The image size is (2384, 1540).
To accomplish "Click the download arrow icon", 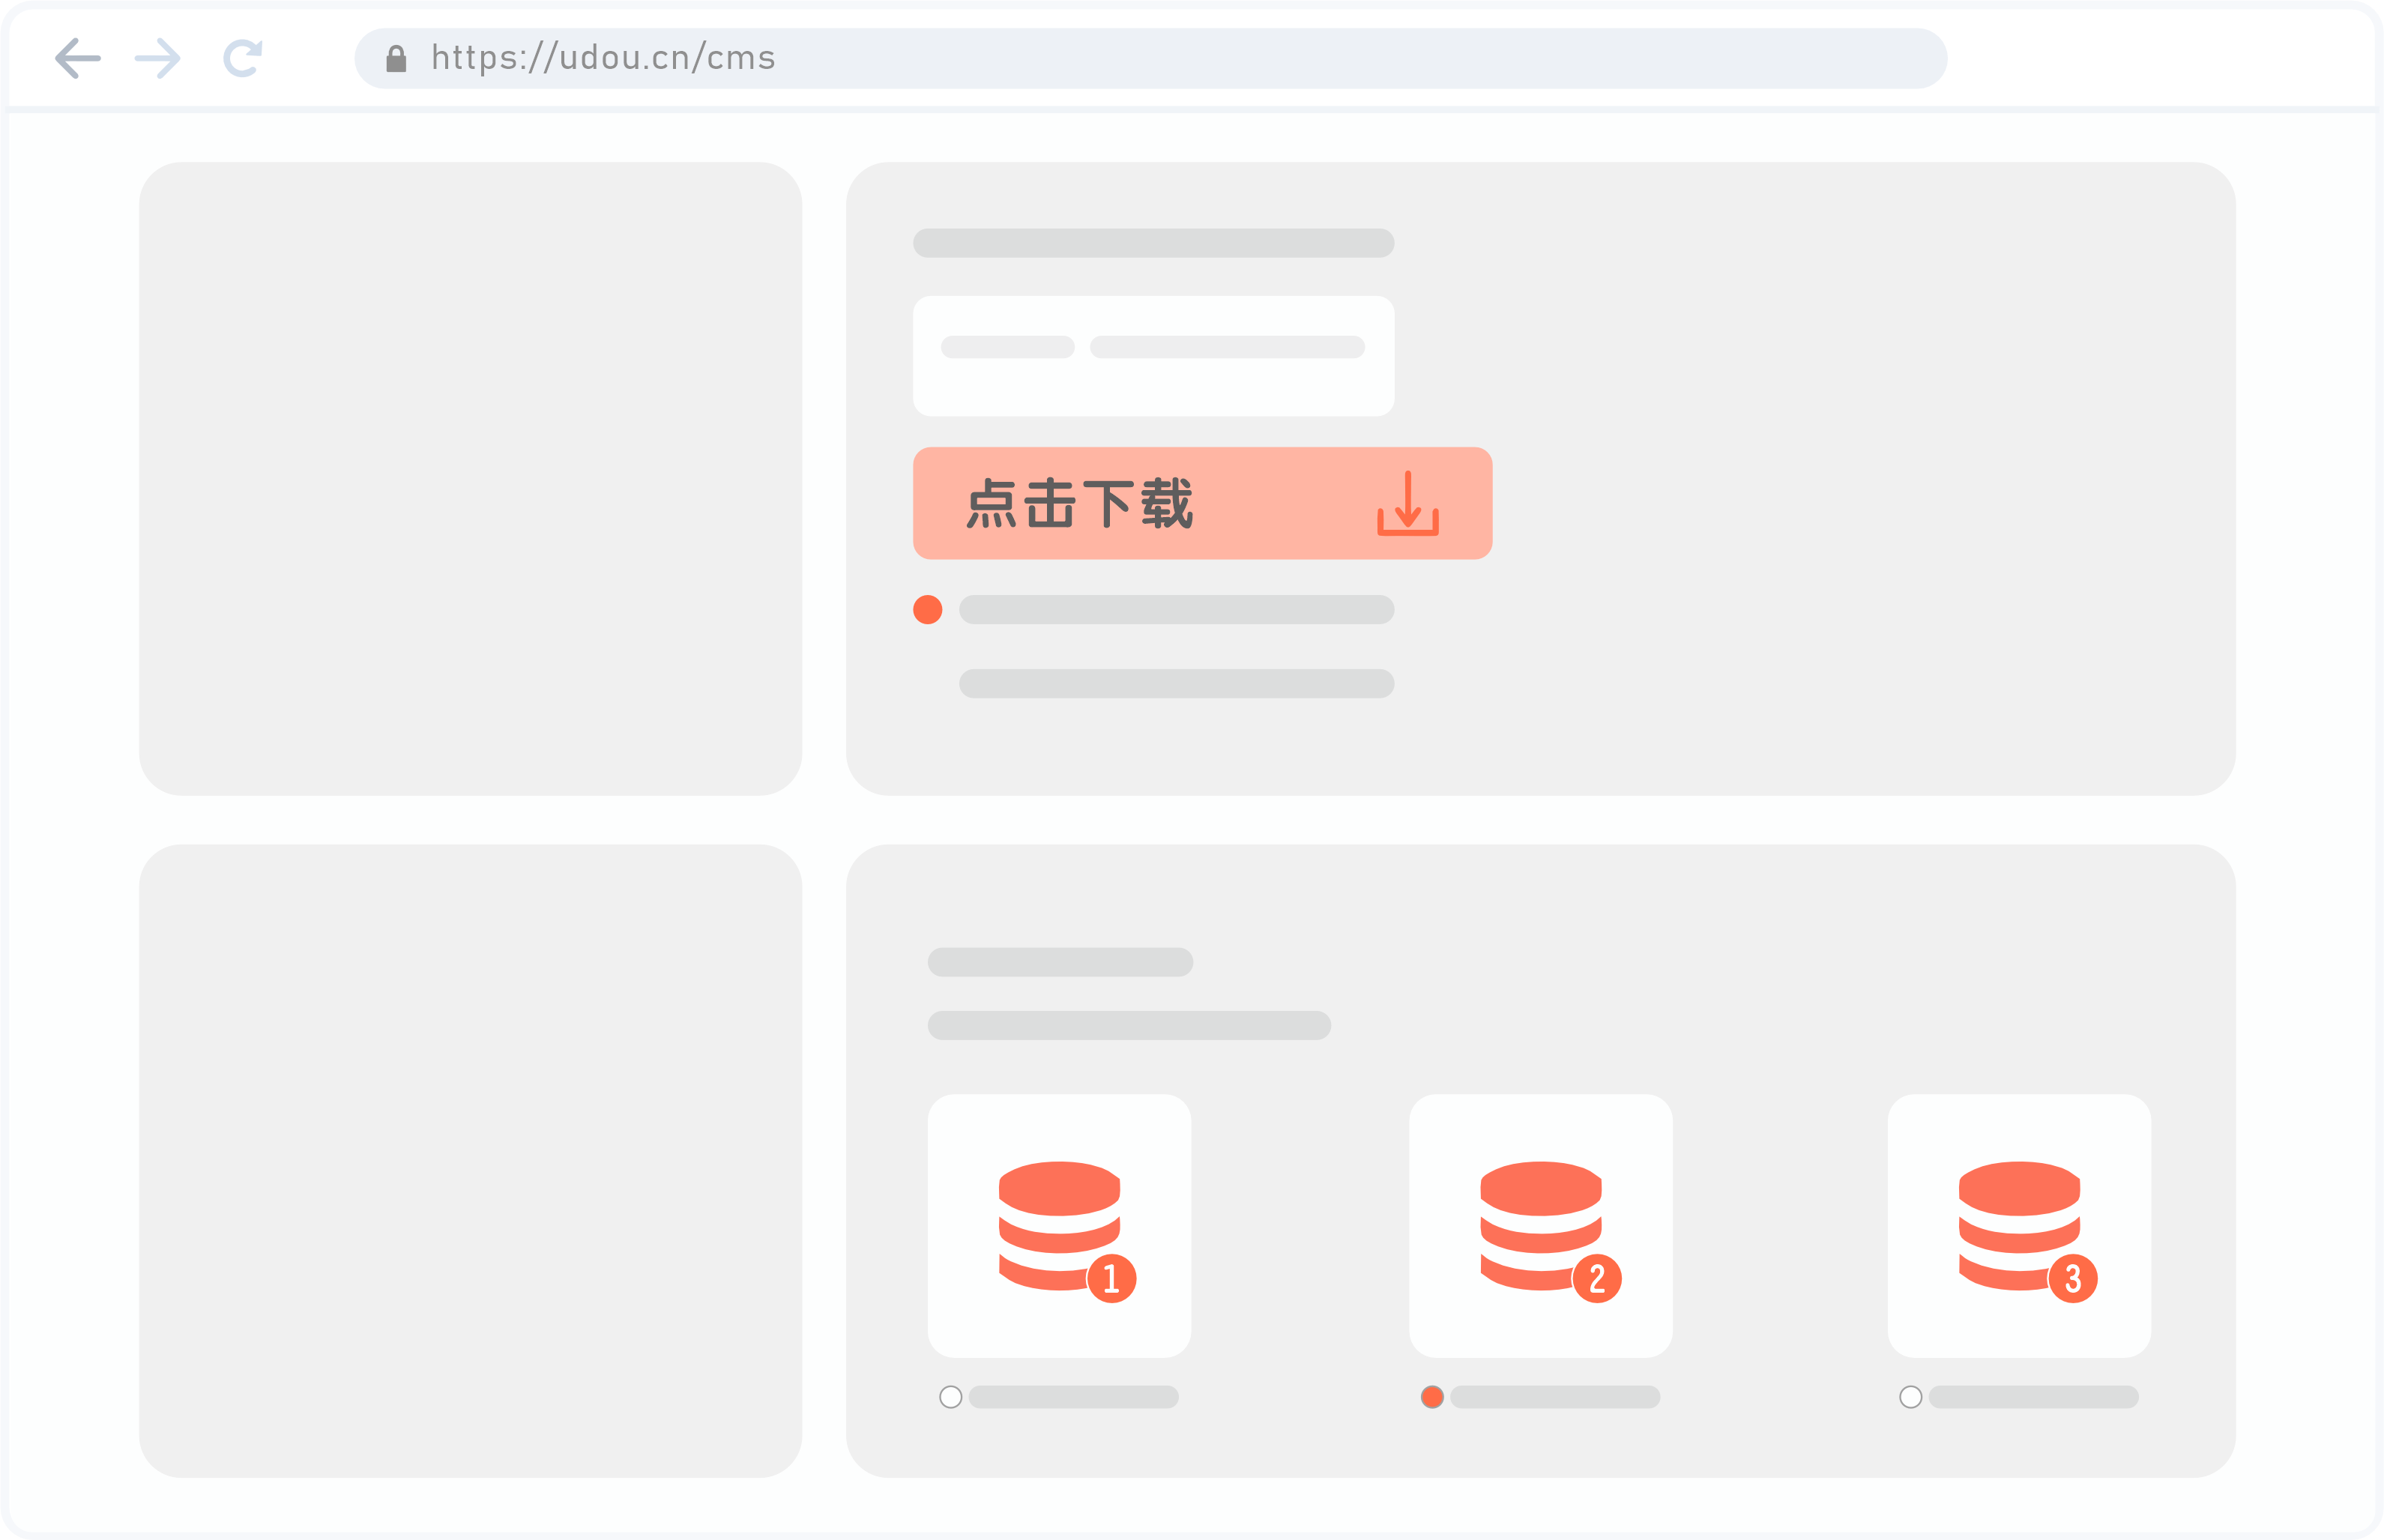I will tap(1407, 503).
